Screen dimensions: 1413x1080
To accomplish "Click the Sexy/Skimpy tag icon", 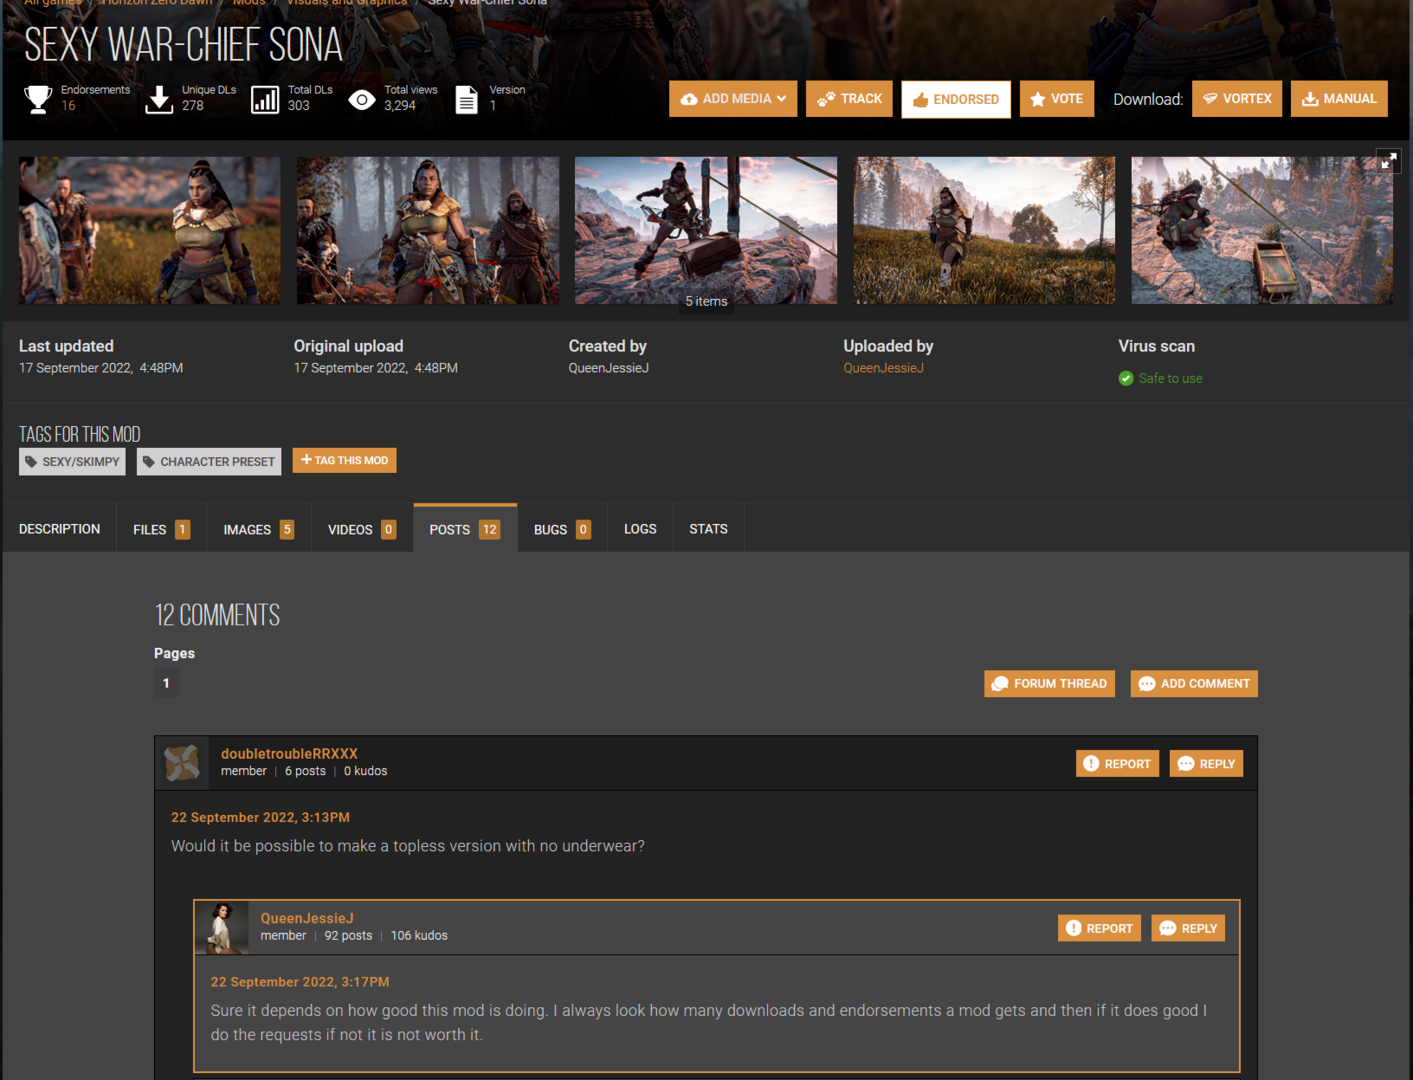I will pyautogui.click(x=31, y=462).
